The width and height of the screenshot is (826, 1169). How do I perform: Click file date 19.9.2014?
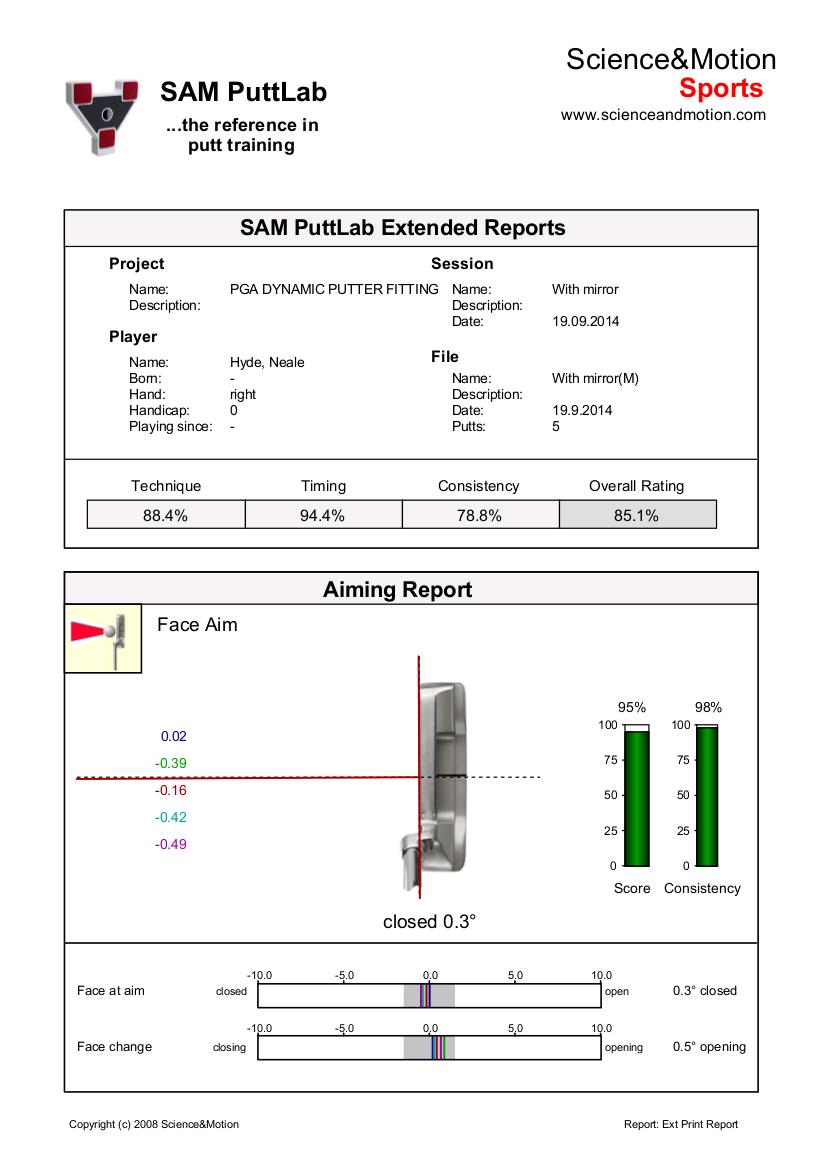pos(581,410)
